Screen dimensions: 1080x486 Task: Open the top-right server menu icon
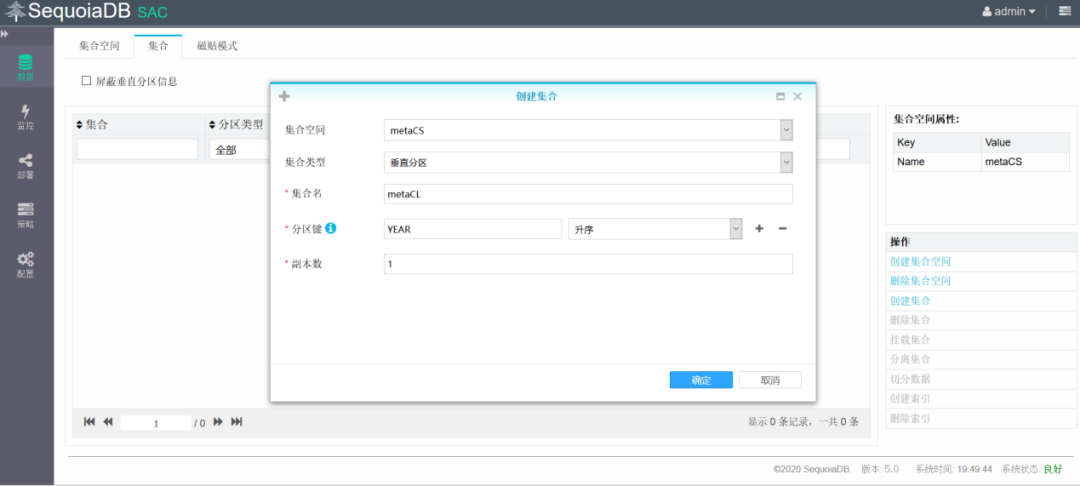pyautogui.click(x=1064, y=11)
